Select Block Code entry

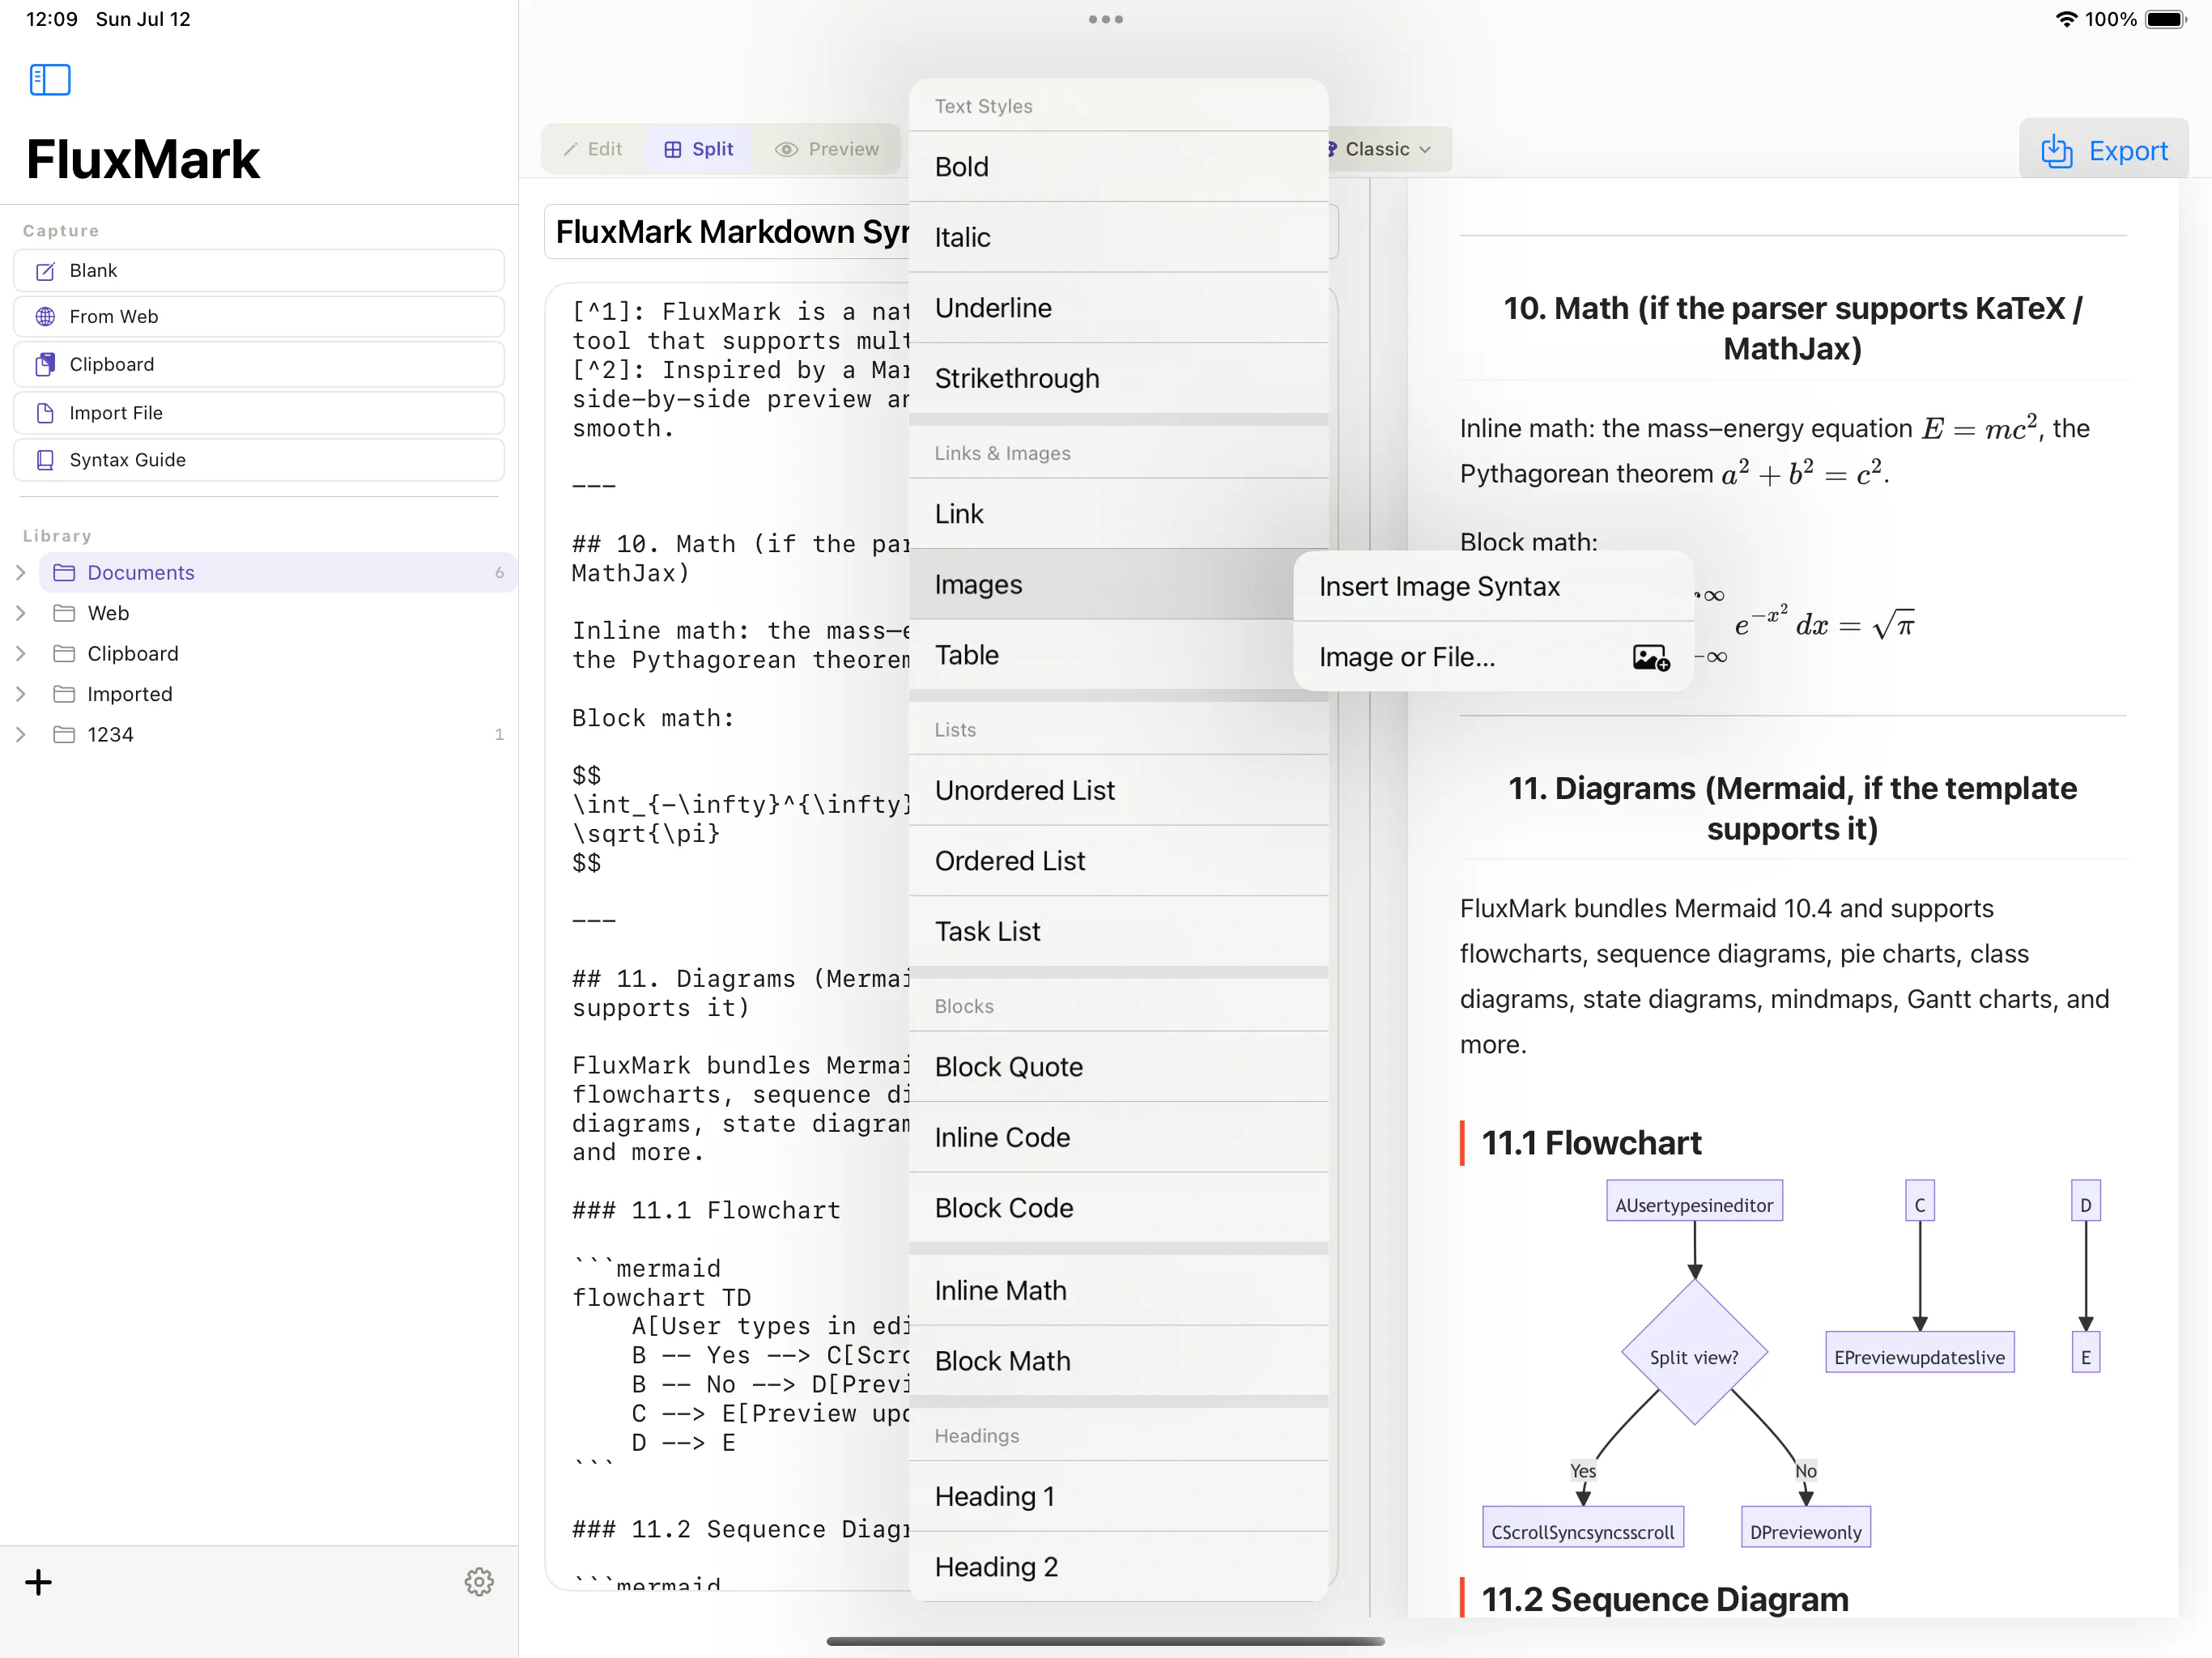[1119, 1208]
